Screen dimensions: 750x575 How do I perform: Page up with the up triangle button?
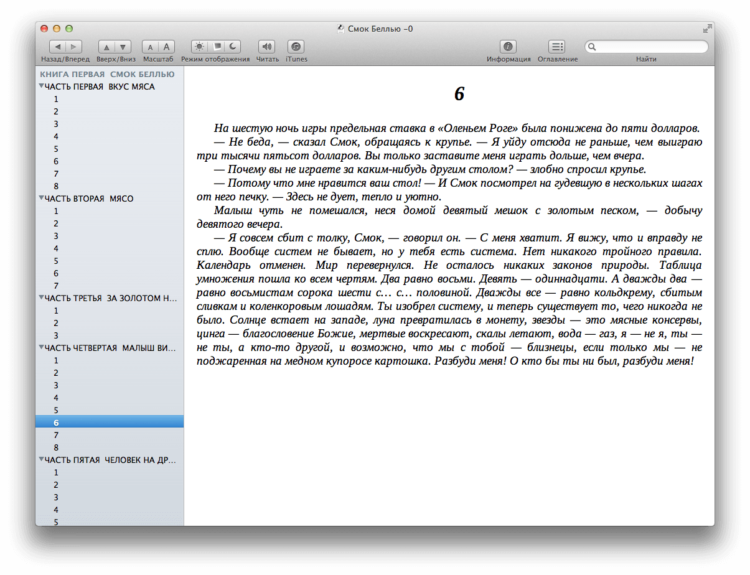pos(107,46)
